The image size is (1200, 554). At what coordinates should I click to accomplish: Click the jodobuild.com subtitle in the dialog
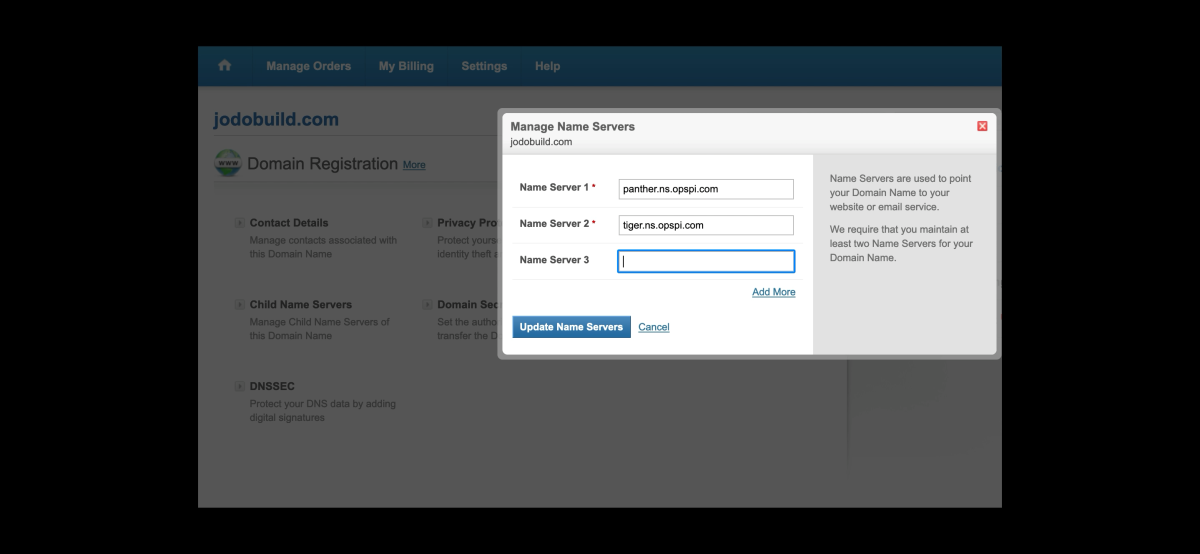pos(541,142)
